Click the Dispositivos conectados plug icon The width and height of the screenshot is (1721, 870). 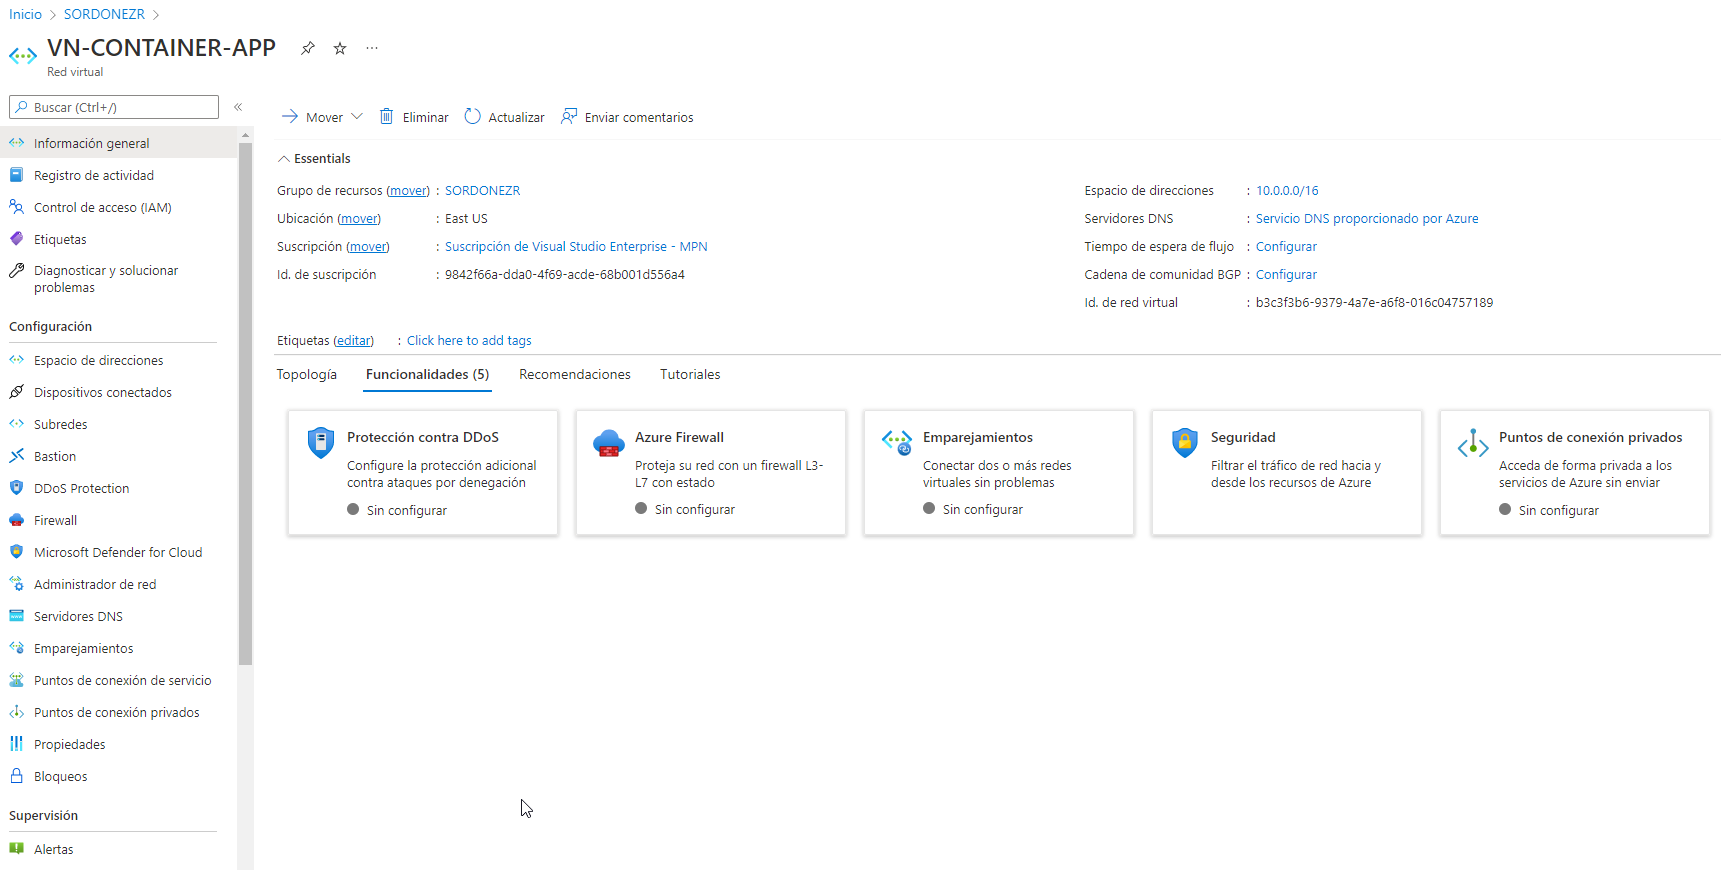point(16,392)
